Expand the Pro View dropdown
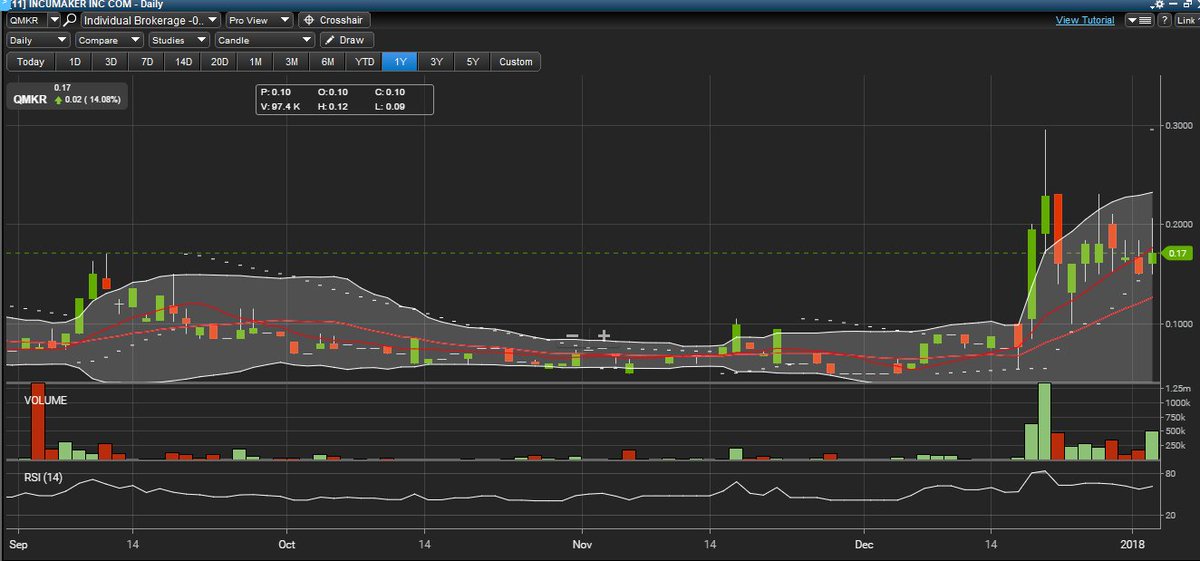Screen dimensions: 1200x561 point(259,20)
